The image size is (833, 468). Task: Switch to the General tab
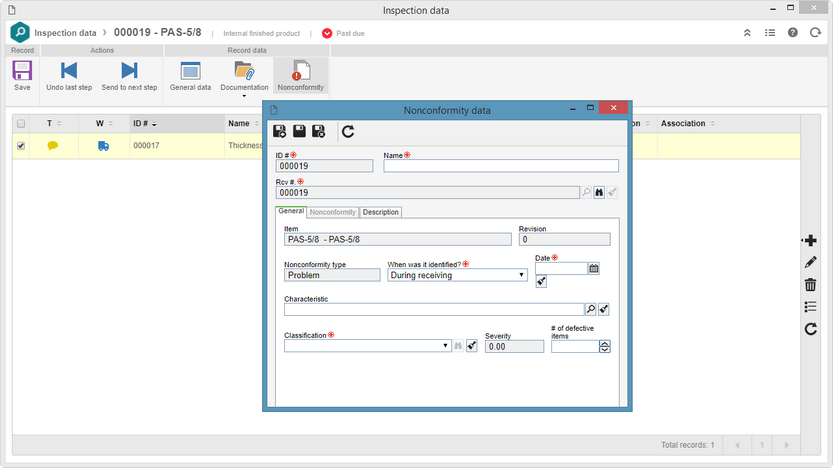click(x=291, y=211)
